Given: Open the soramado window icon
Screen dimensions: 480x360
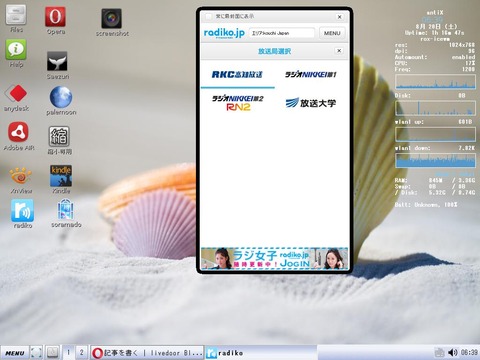Looking at the screenshot, I should pyautogui.click(x=65, y=210).
